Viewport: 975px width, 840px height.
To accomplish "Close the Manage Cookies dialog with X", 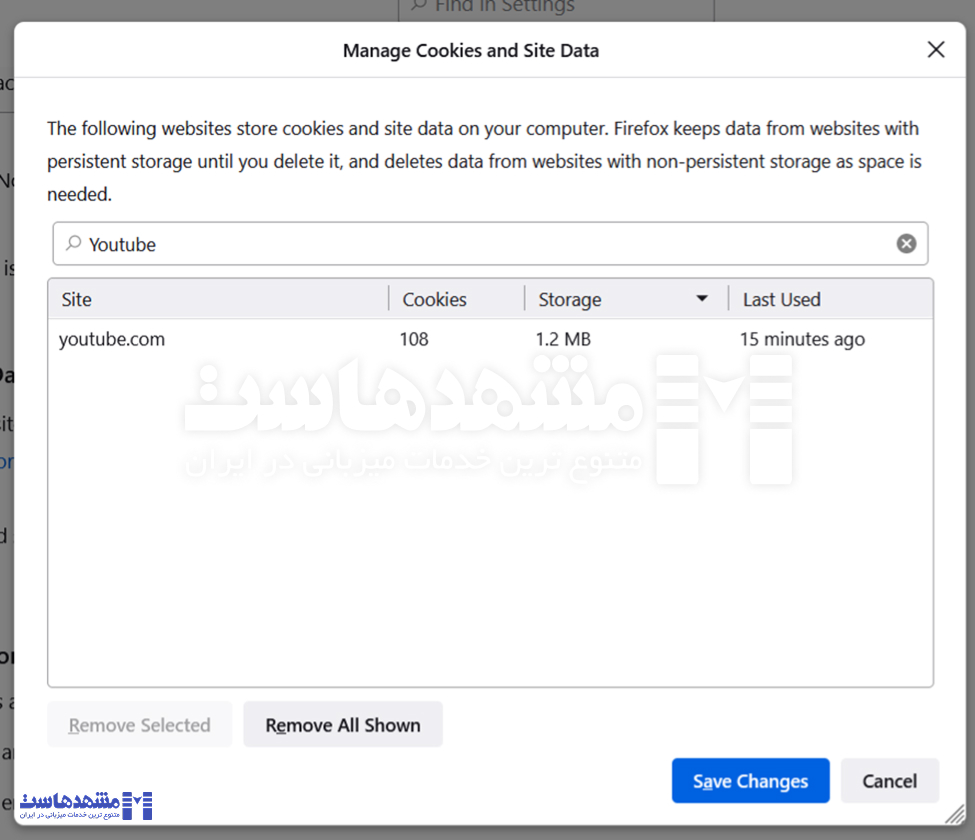I will [935, 50].
